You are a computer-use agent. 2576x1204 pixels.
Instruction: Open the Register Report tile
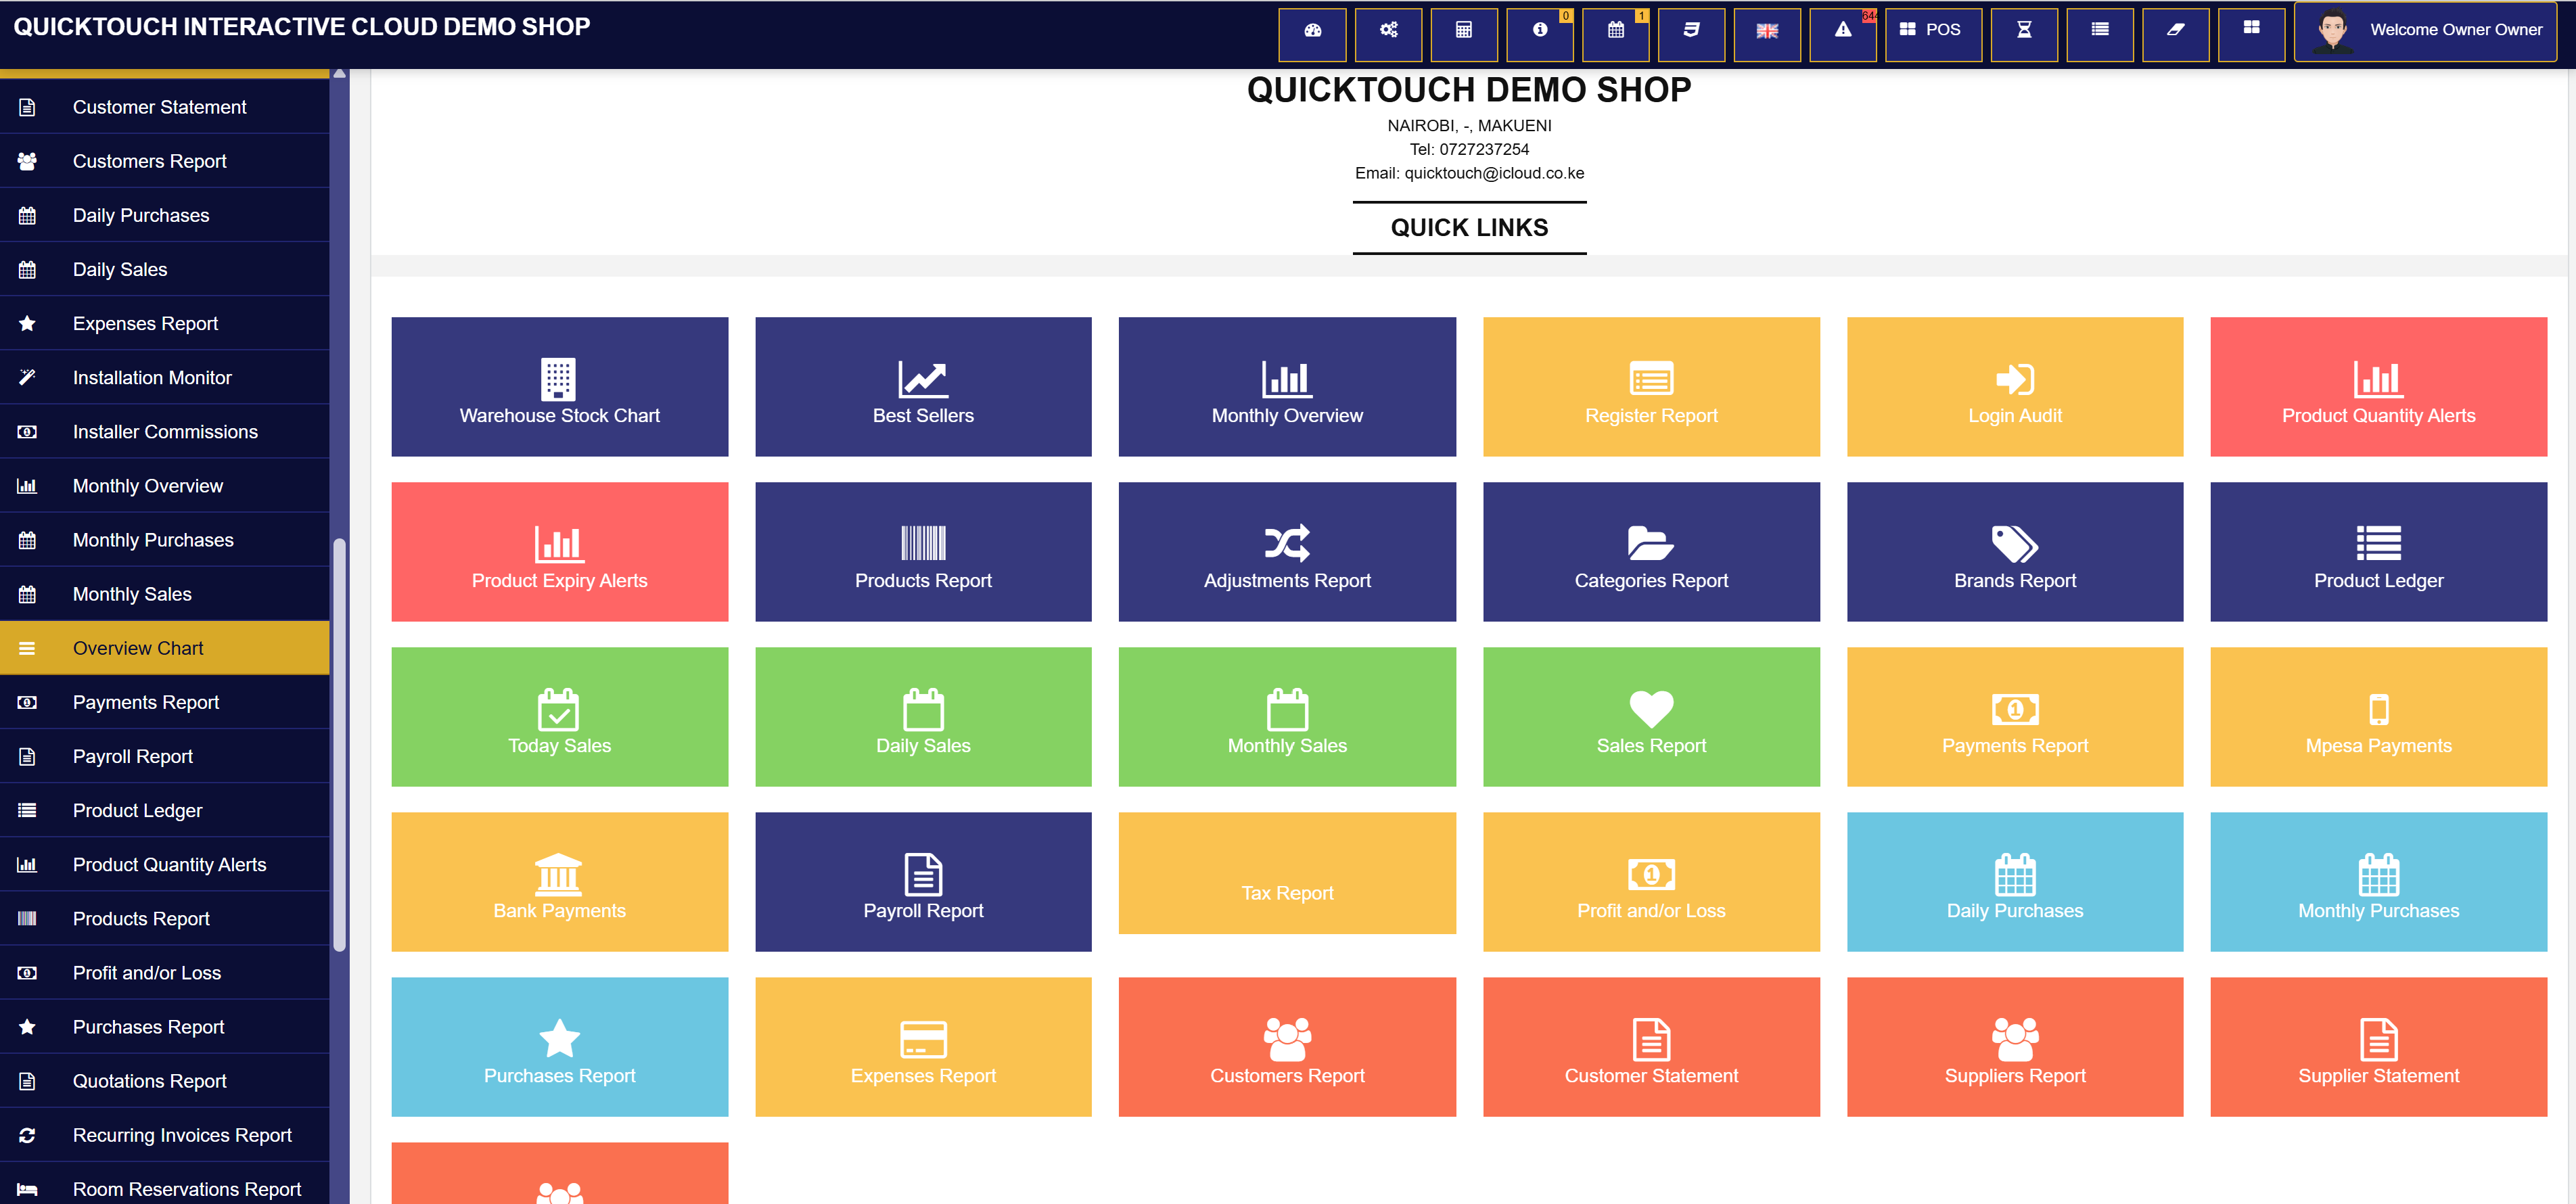click(1651, 387)
